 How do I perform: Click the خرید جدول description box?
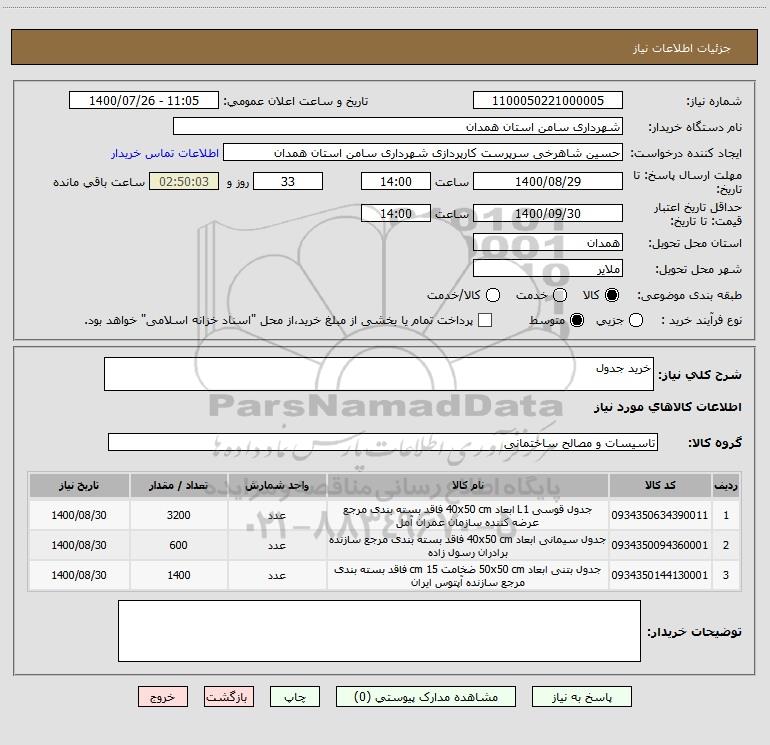(379, 374)
